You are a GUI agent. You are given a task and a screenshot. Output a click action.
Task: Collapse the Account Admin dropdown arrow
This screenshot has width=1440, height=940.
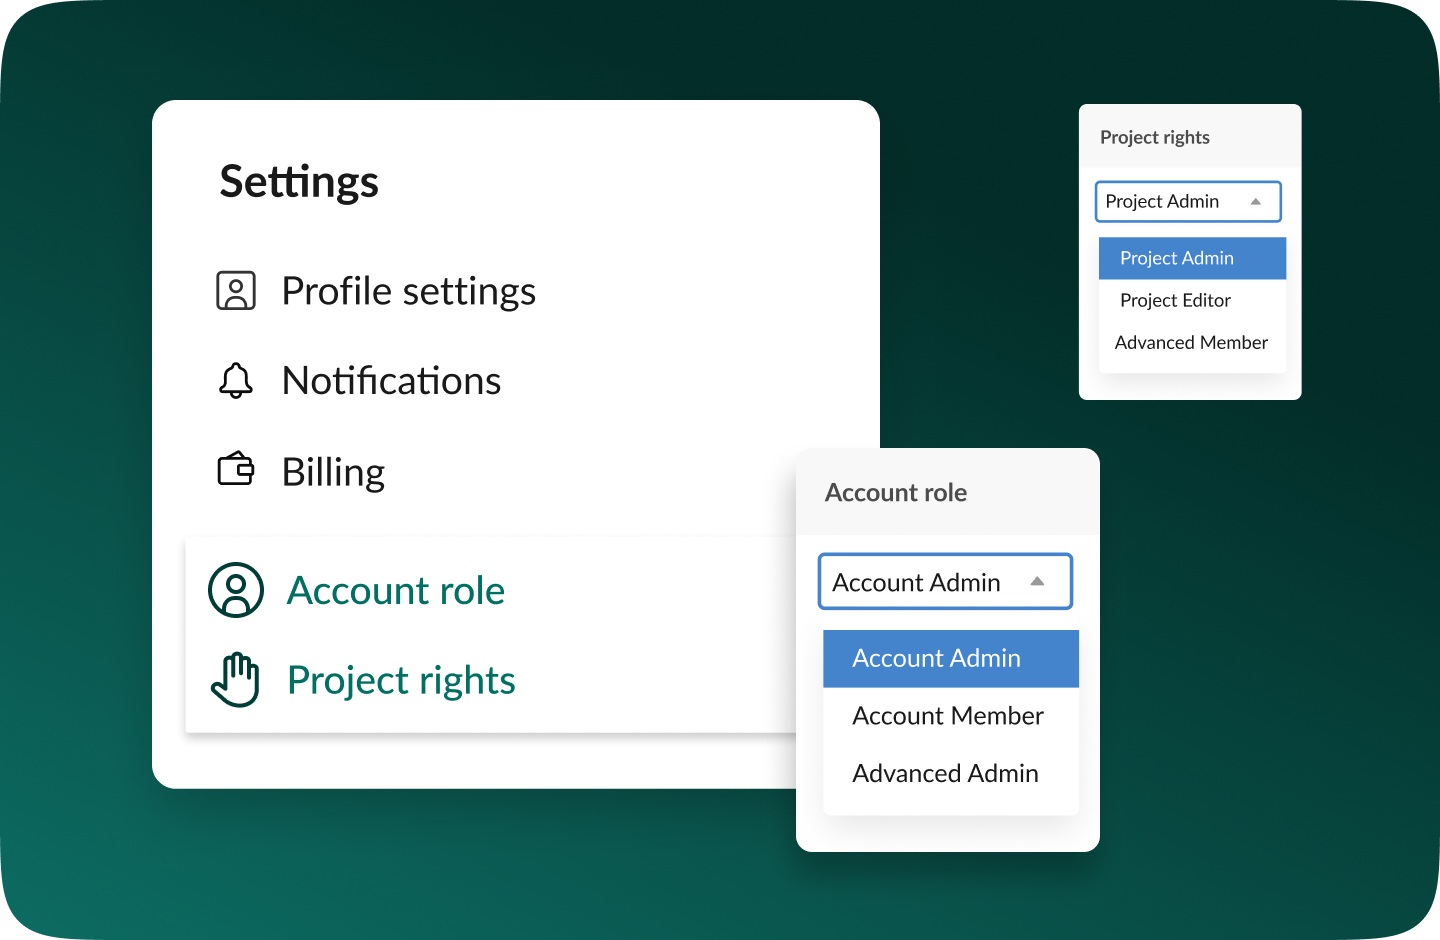click(1037, 582)
